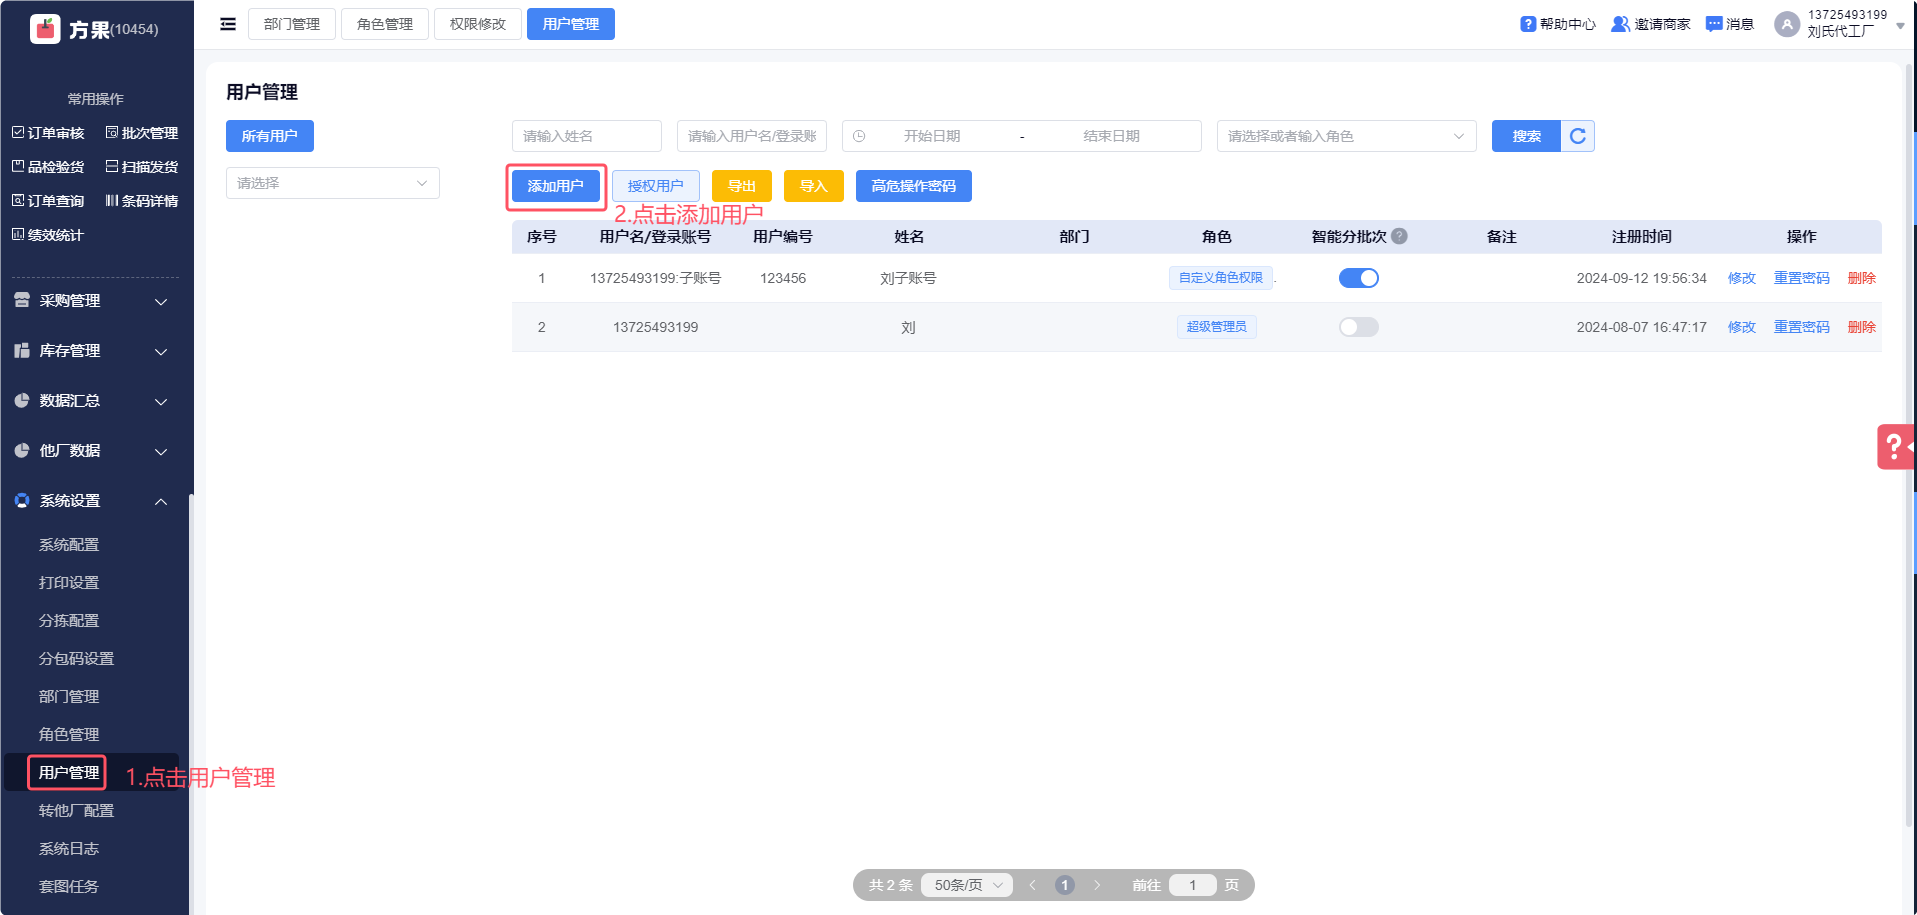Click the hamburger menu collapse icon

pos(228,24)
